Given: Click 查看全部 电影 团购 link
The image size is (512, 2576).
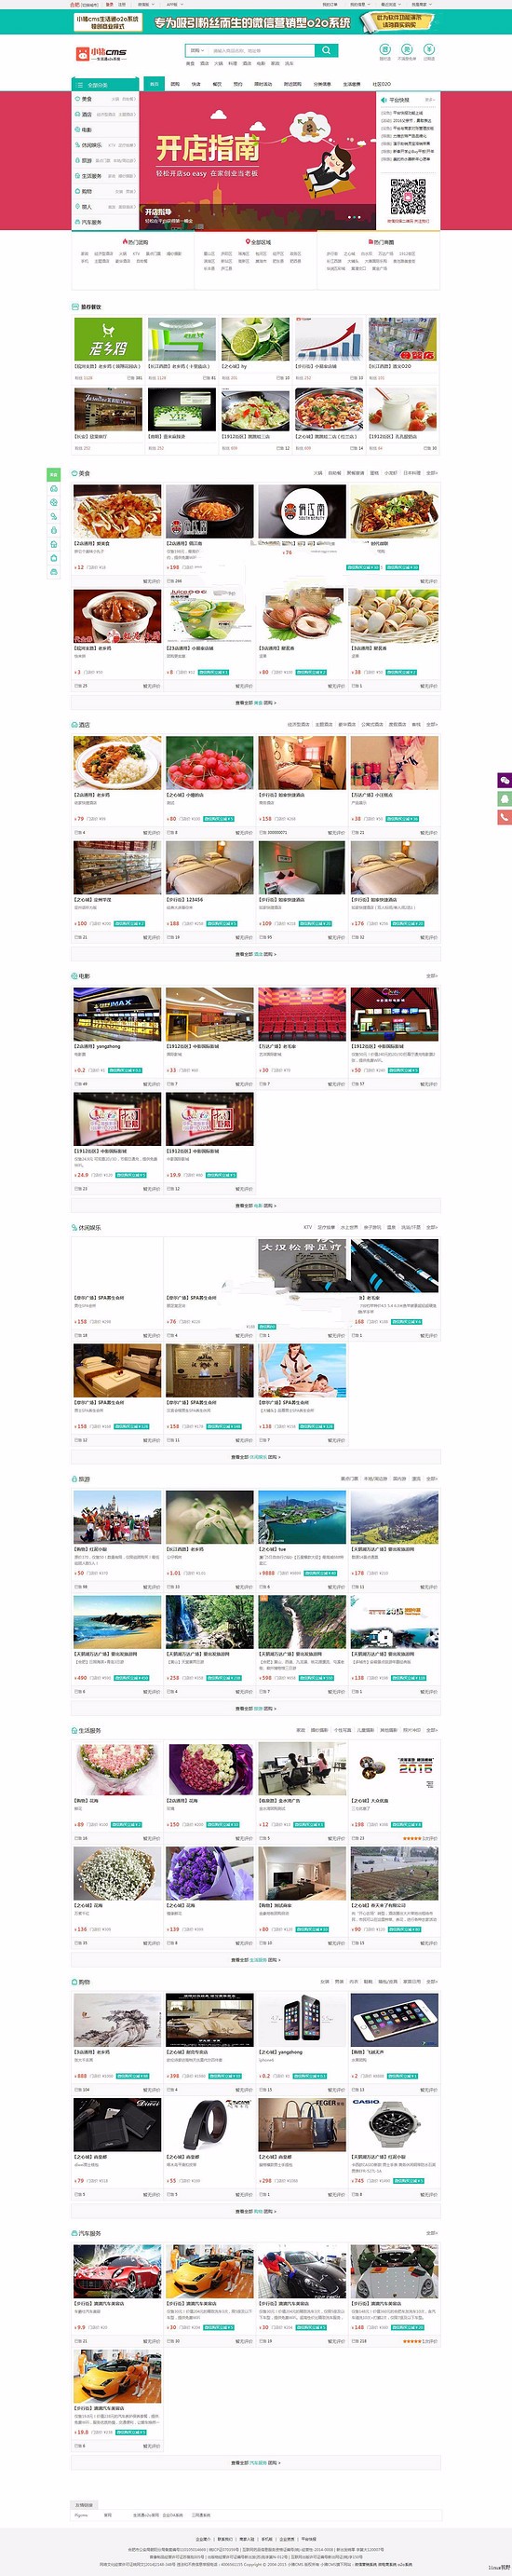Looking at the screenshot, I should coord(255,1206).
